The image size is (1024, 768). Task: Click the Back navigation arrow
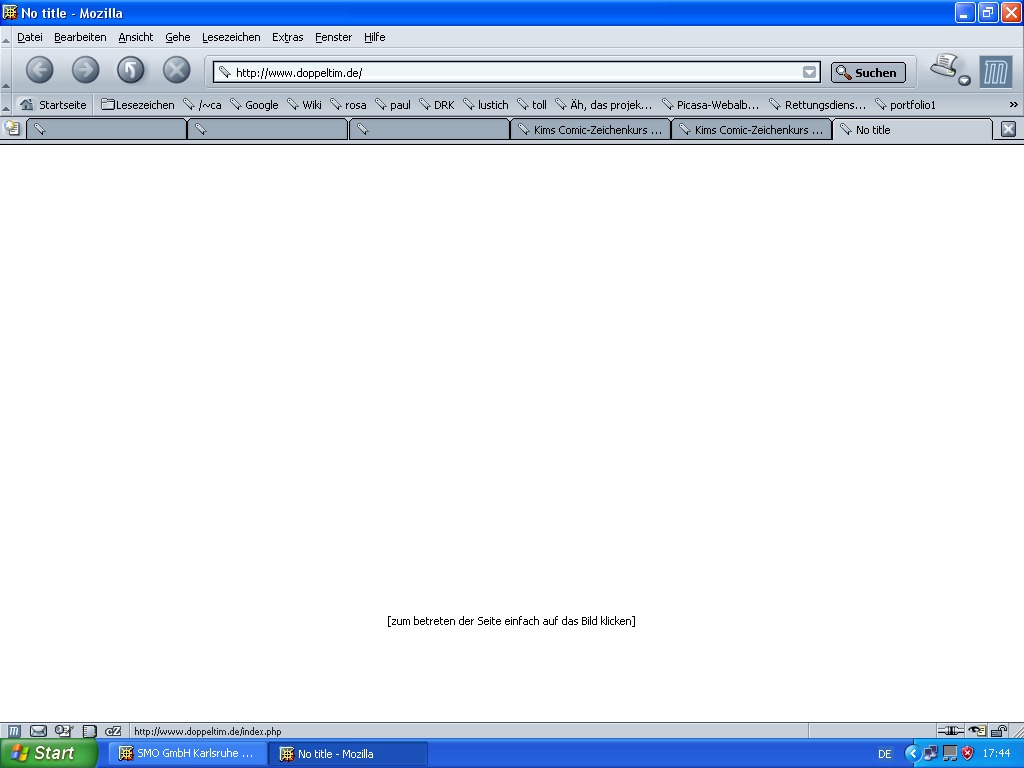40,70
